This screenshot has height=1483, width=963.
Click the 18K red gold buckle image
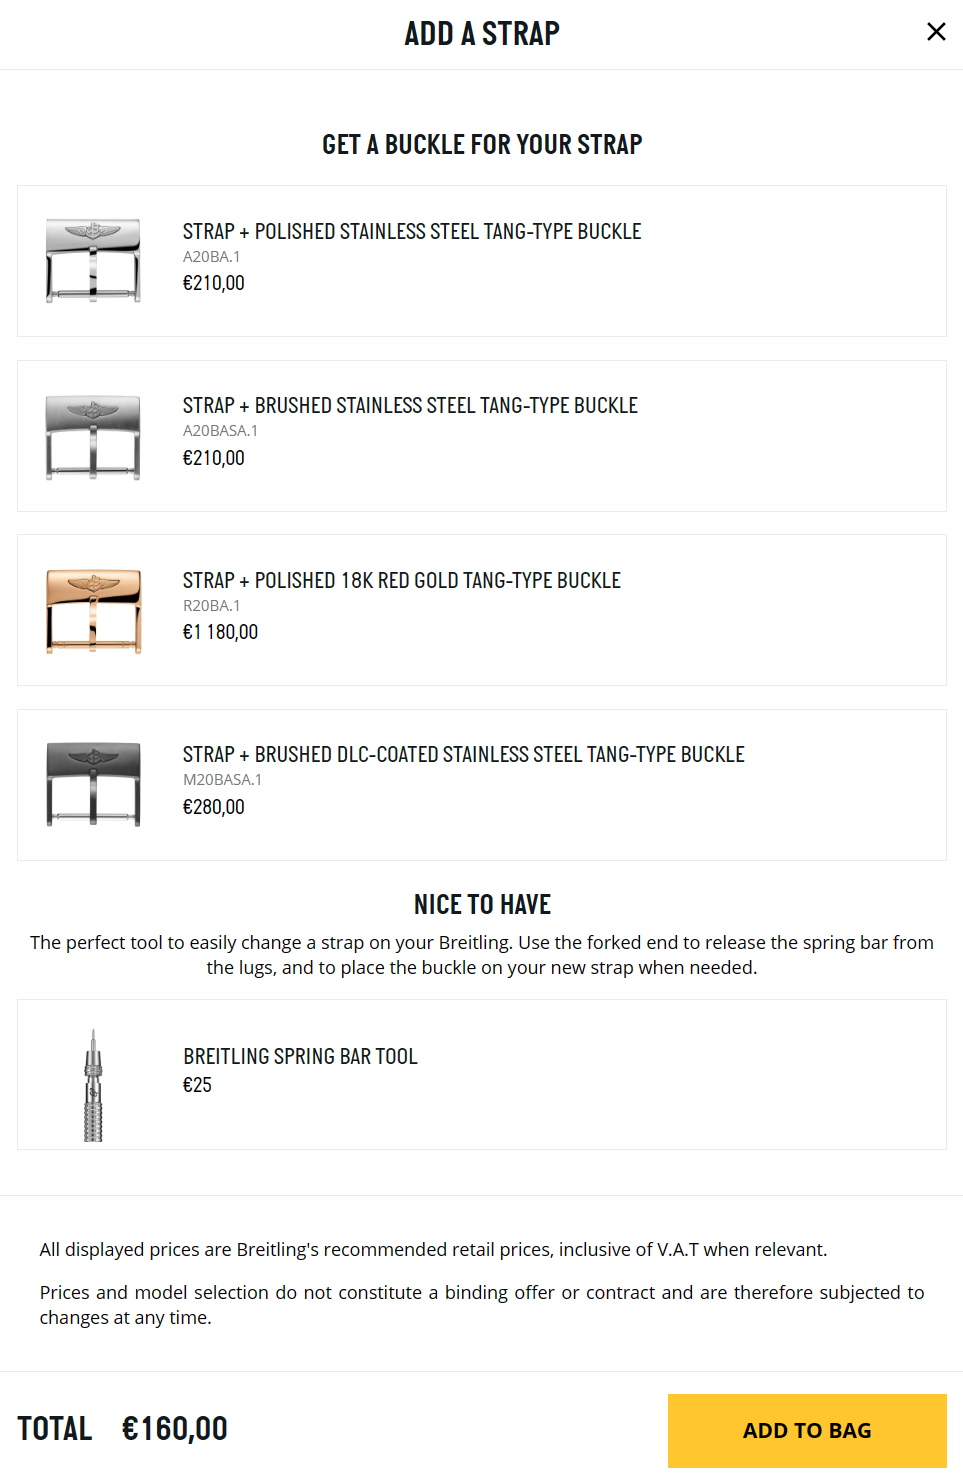[x=94, y=611]
